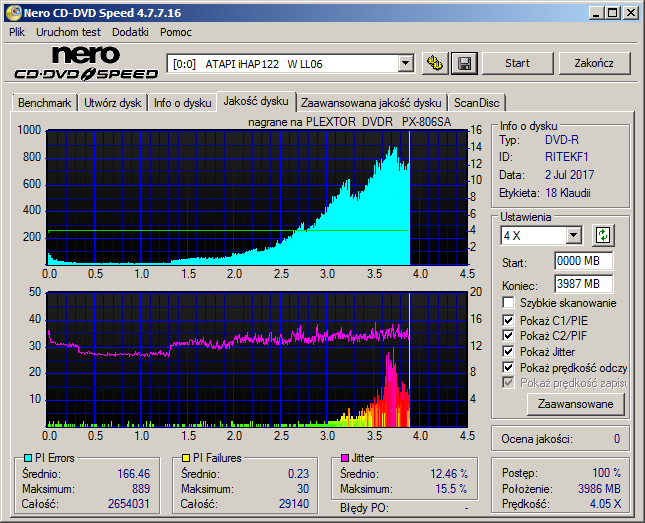The height and width of the screenshot is (523, 645).
Task: Click the cyan PI Errors color swatch
Action: pyautogui.click(x=28, y=458)
